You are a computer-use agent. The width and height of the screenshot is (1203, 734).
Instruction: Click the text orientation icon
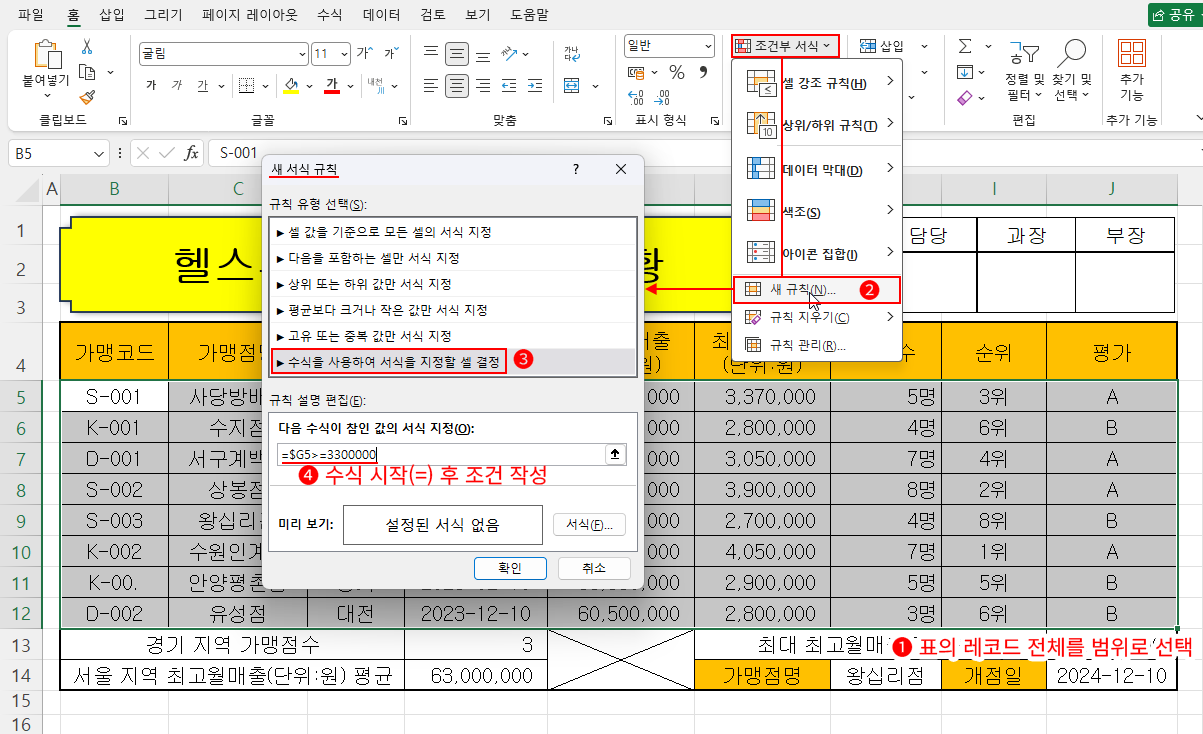(511, 53)
